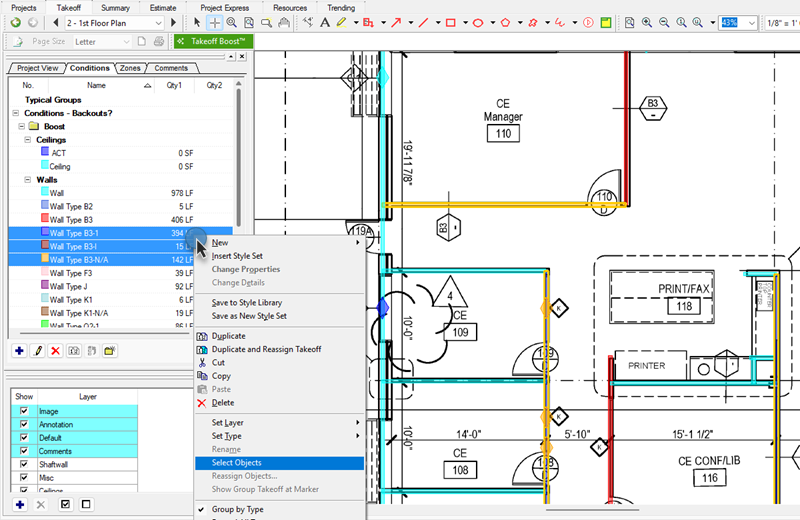The height and width of the screenshot is (520, 800).
Task: Open the page selector '2 - 1st Floor Plan' dropdown
Action: [x=158, y=22]
